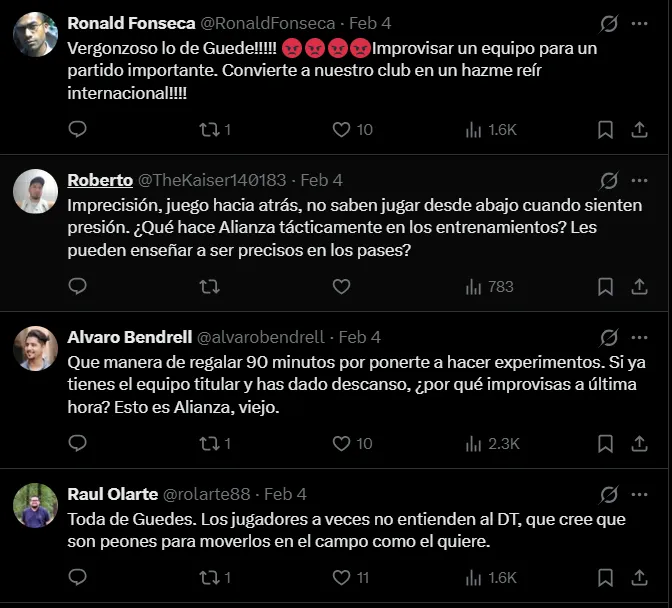Click Grok icon on Roberto's tweet
Viewport: 672px width, 608px height.
(608, 181)
